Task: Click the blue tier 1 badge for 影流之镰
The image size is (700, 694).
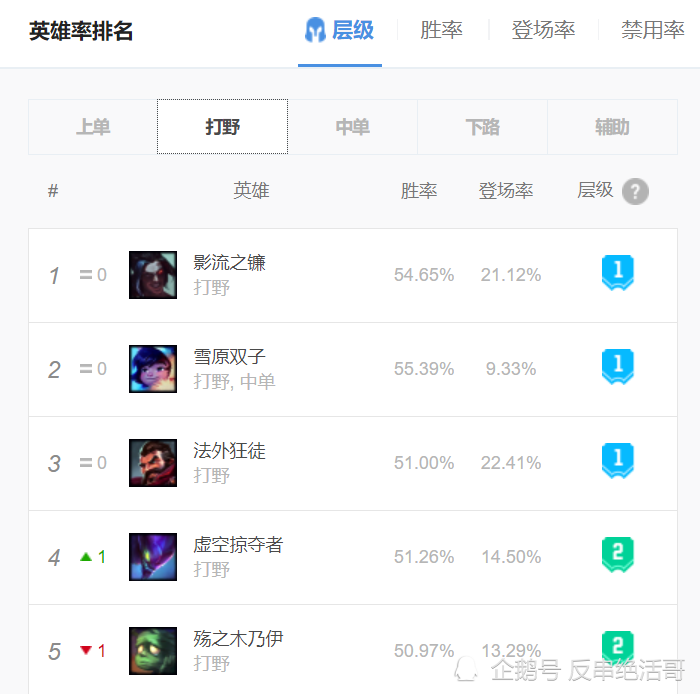Action: coord(618,273)
